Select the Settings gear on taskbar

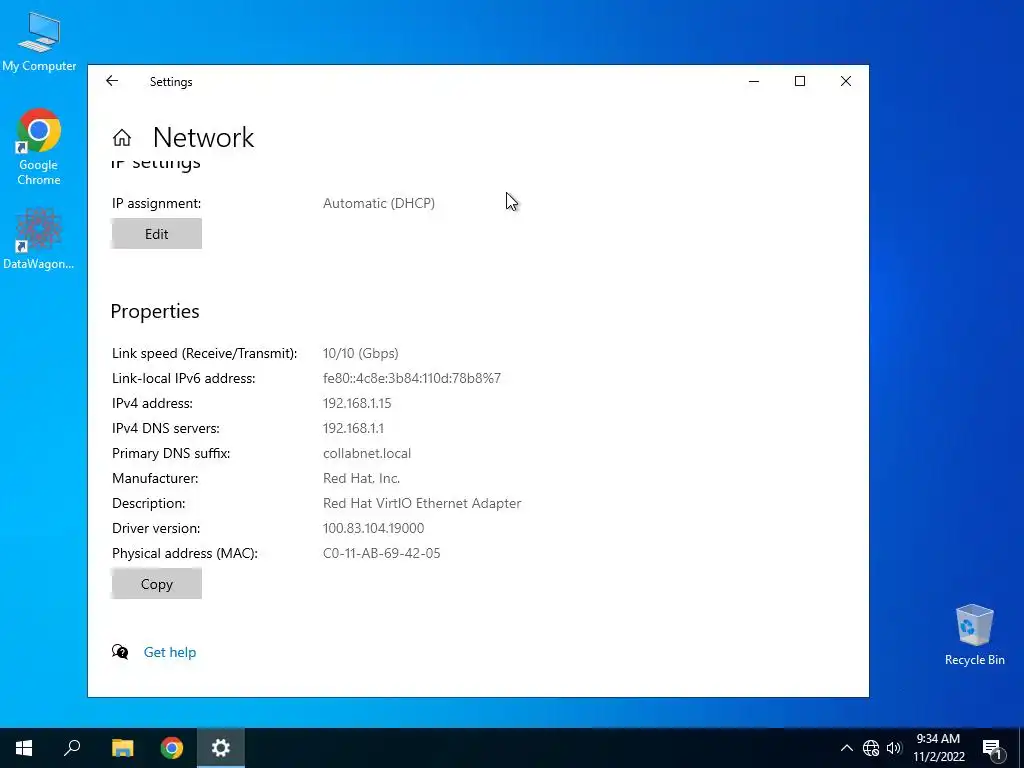coord(221,748)
